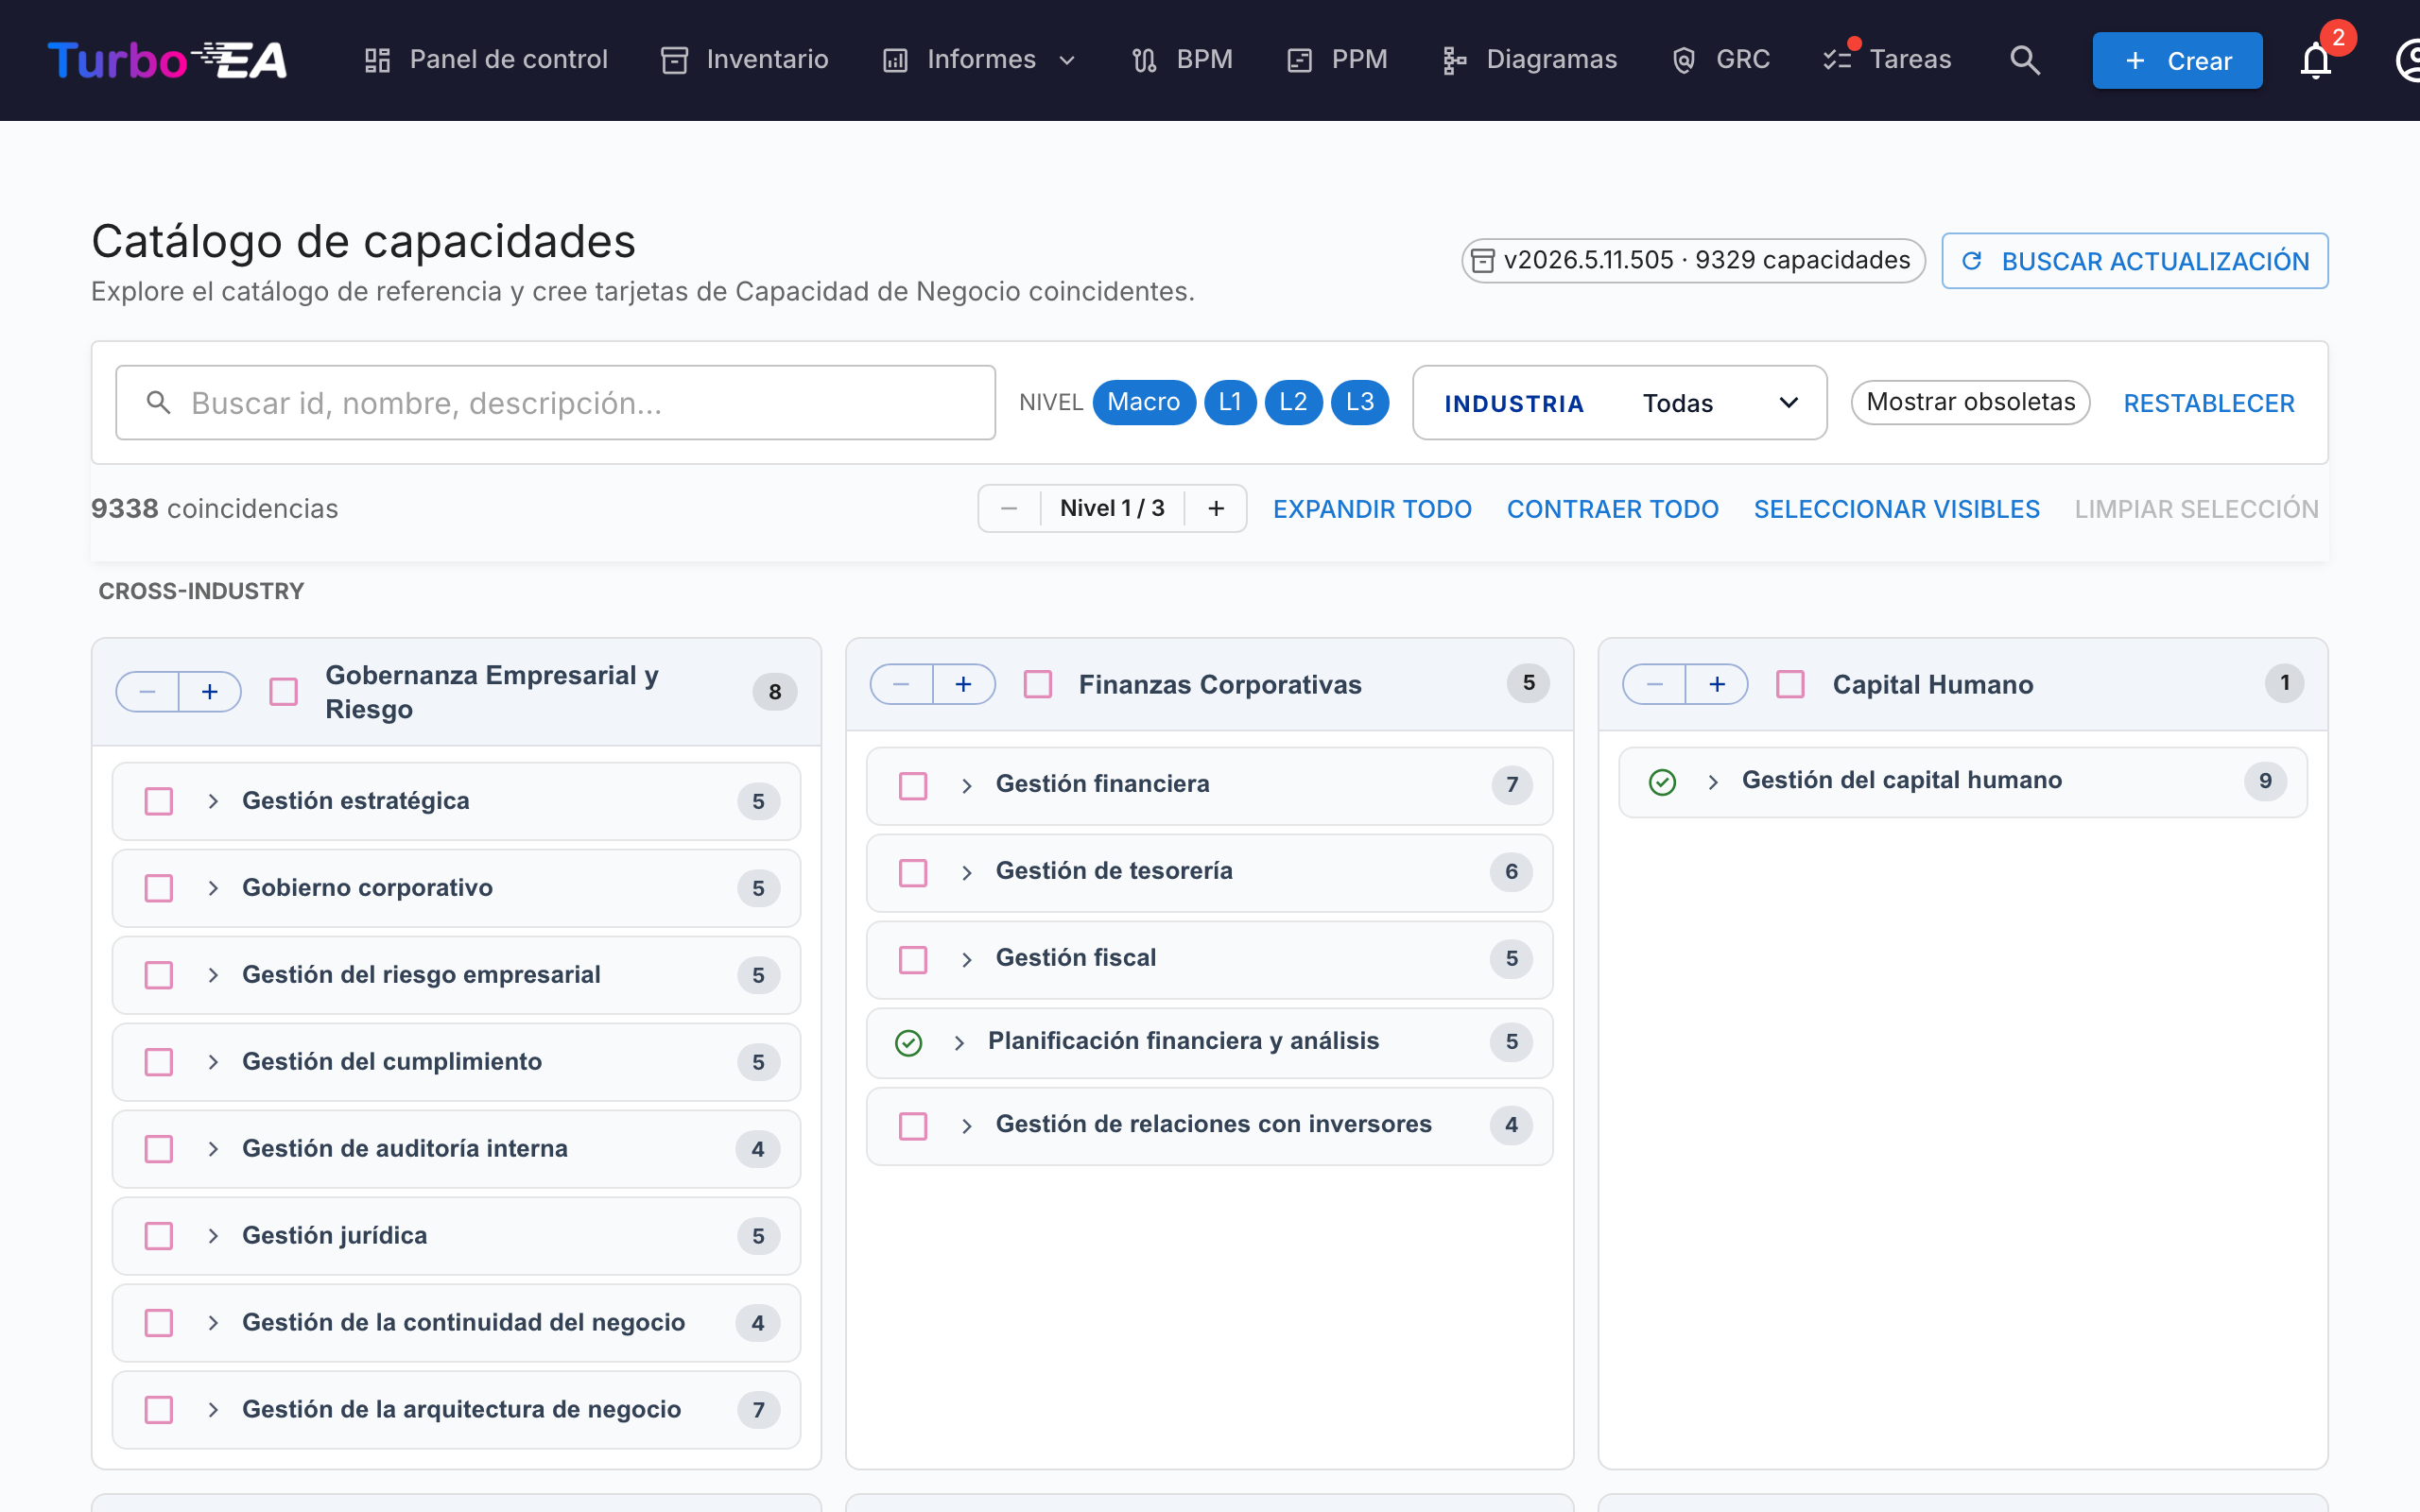Click the green check on Gestión del capital humano
The width and height of the screenshot is (2420, 1512).
pyautogui.click(x=1662, y=782)
